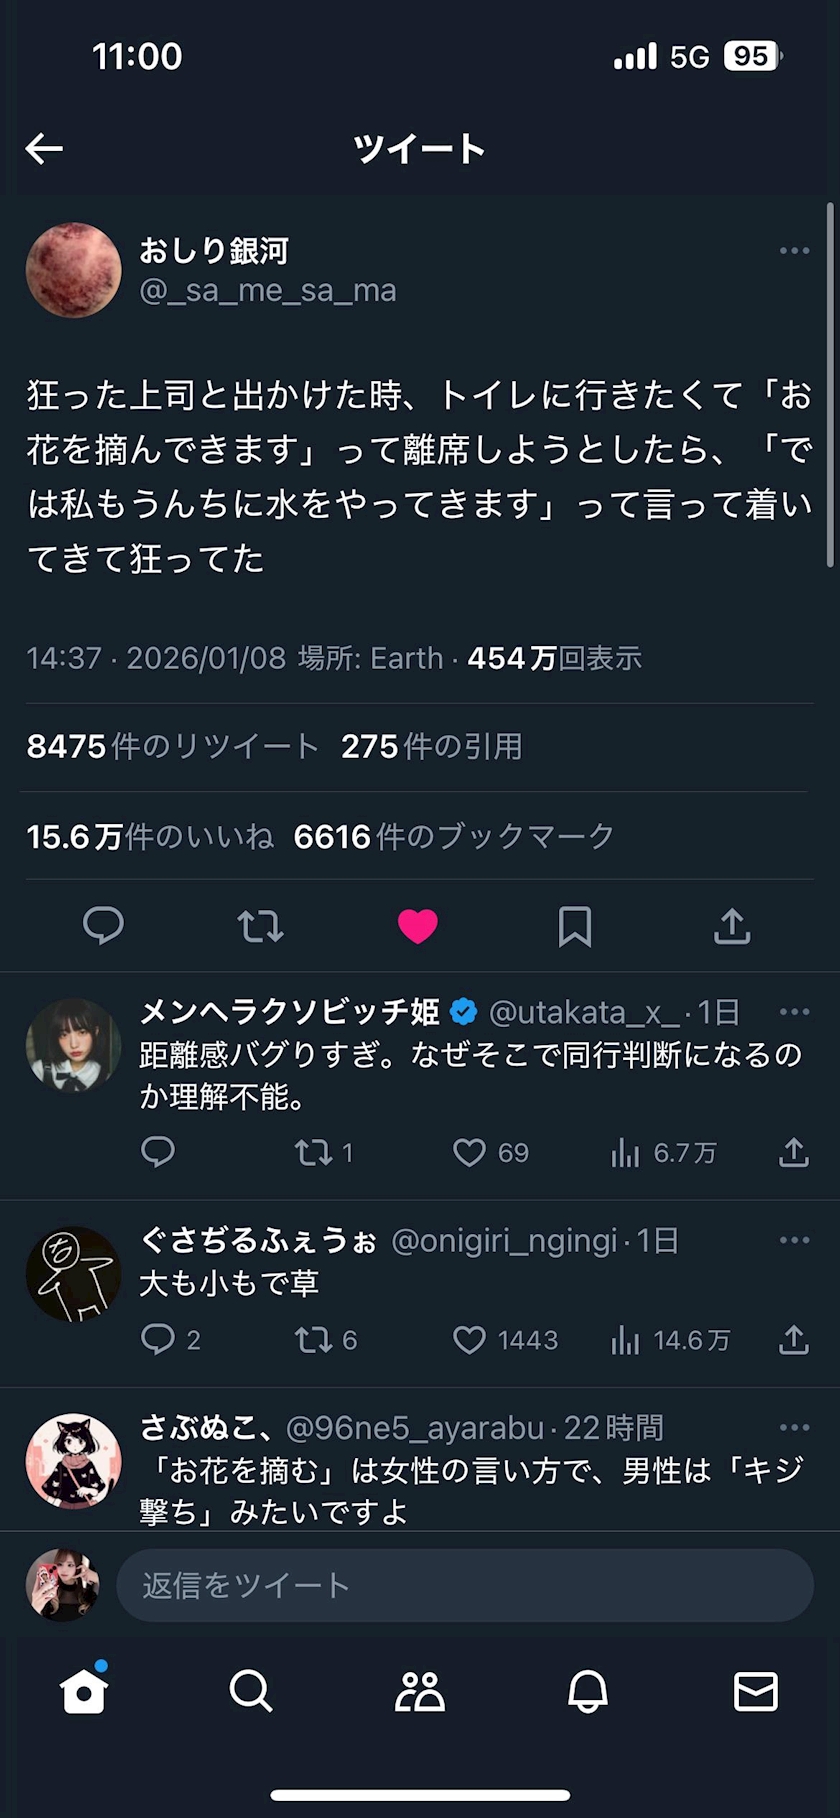
Task: Open reply icon under main tweet
Action: tap(103, 926)
